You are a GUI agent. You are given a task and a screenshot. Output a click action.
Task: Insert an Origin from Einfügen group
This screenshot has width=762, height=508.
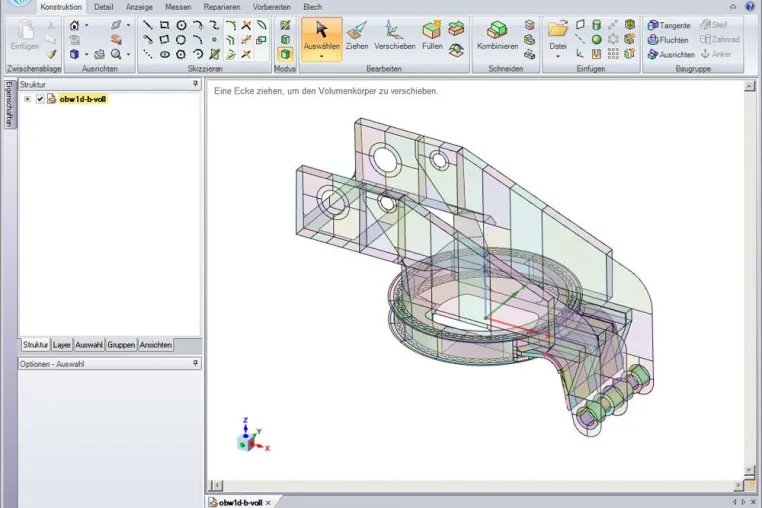tap(580, 53)
